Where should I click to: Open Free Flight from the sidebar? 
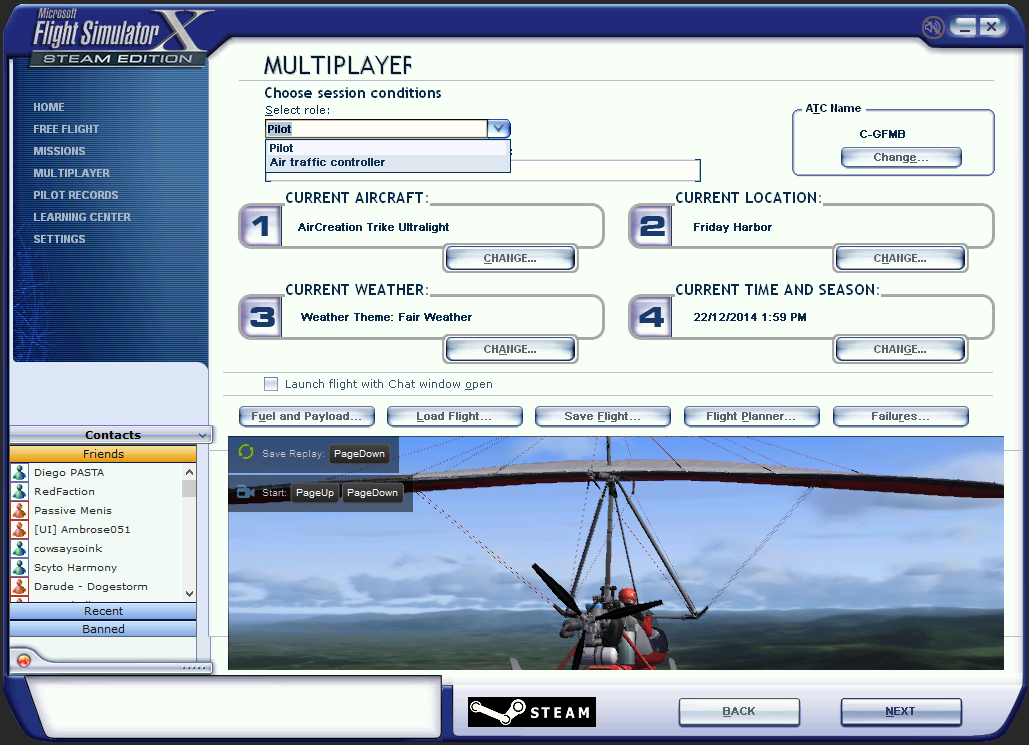(66, 129)
